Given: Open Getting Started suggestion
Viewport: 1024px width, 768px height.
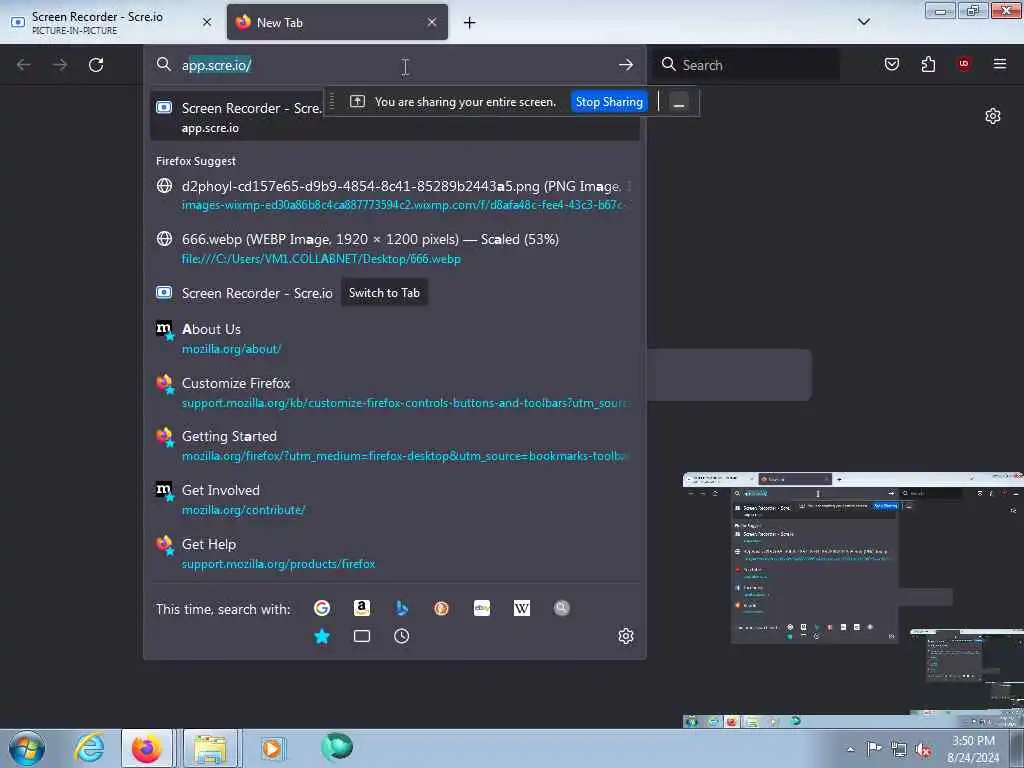Looking at the screenshot, I should (x=394, y=445).
